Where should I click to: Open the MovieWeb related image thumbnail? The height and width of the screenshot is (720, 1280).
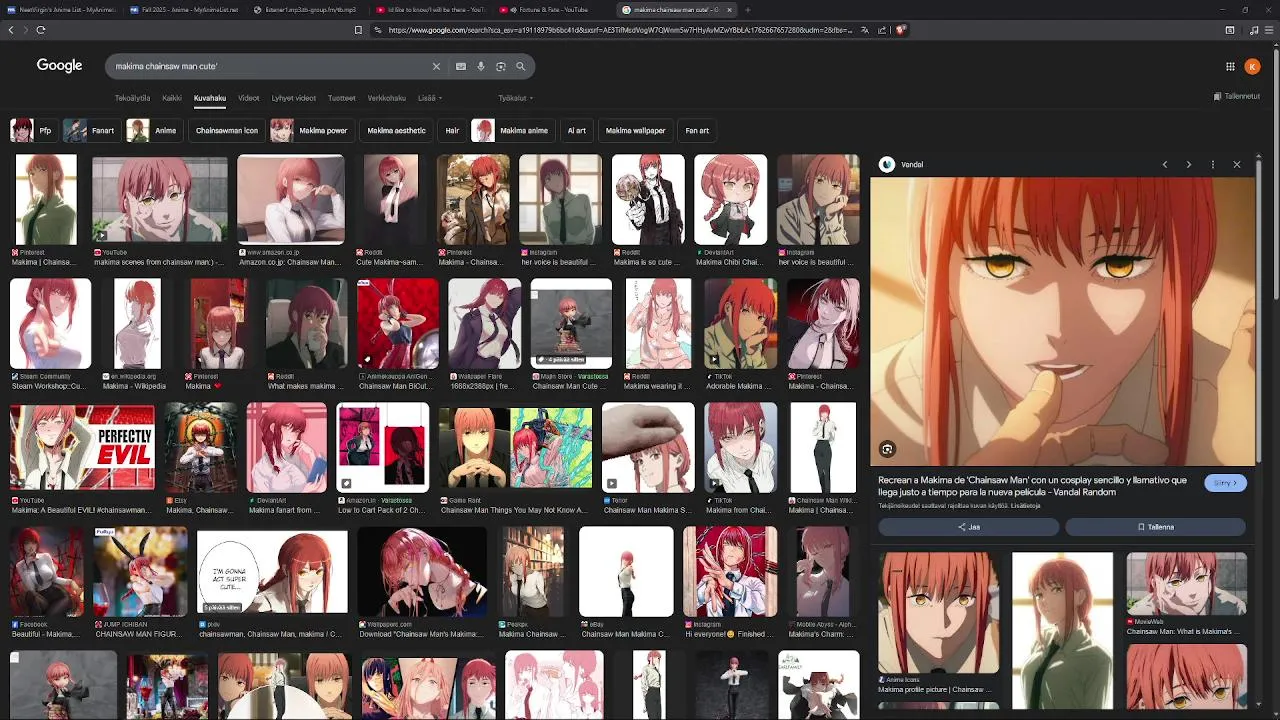[1187, 583]
